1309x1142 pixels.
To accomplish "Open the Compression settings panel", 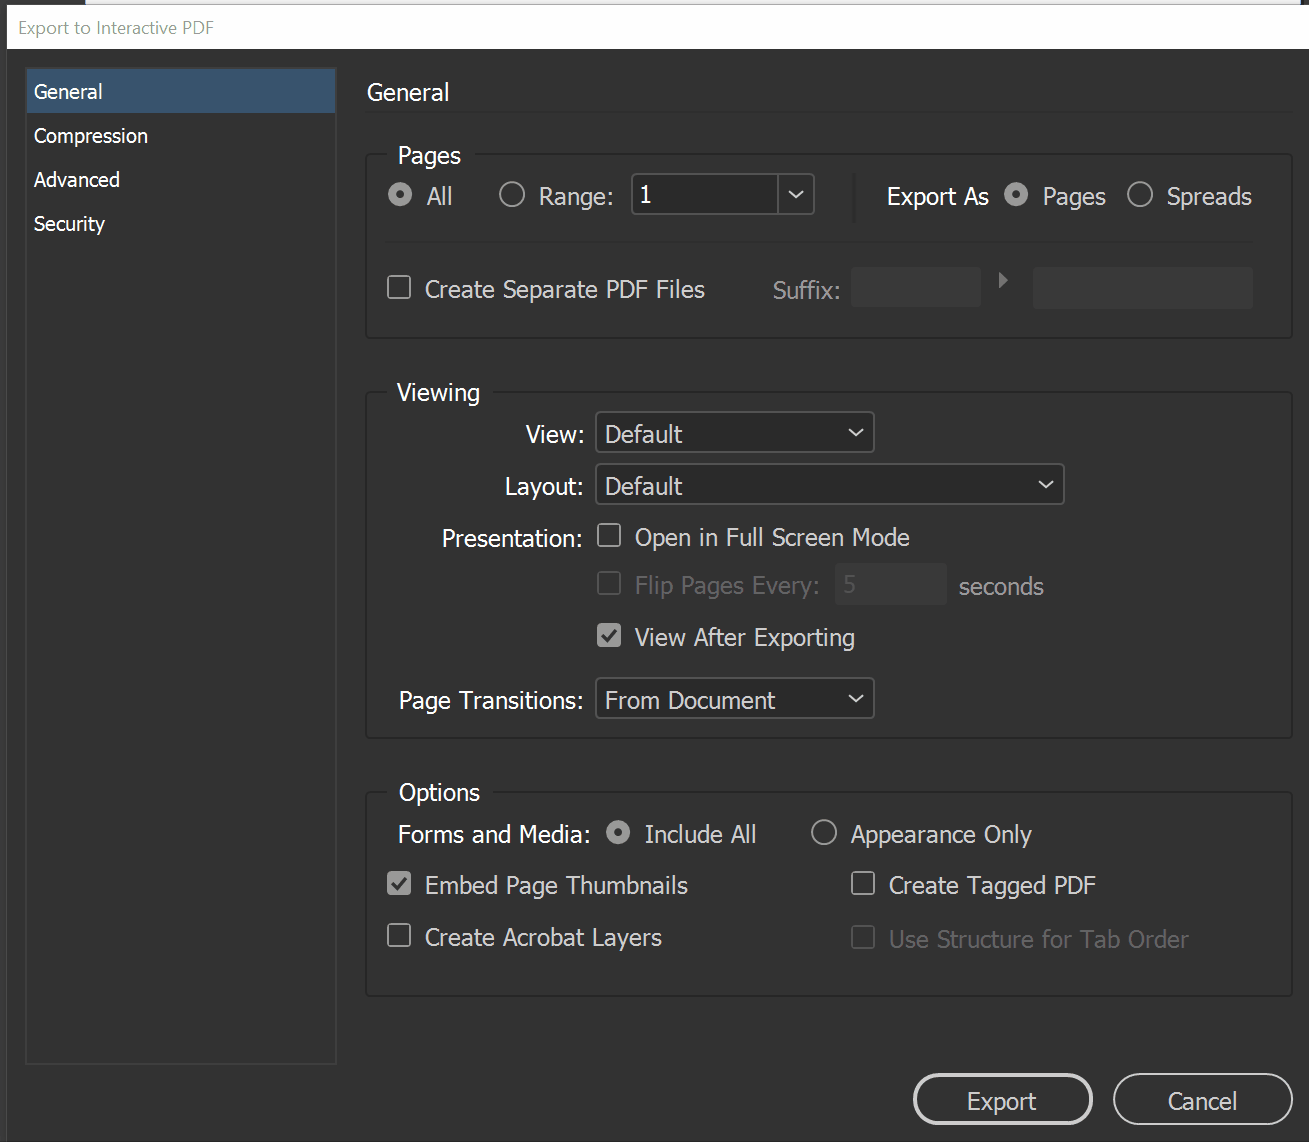I will [x=91, y=136].
